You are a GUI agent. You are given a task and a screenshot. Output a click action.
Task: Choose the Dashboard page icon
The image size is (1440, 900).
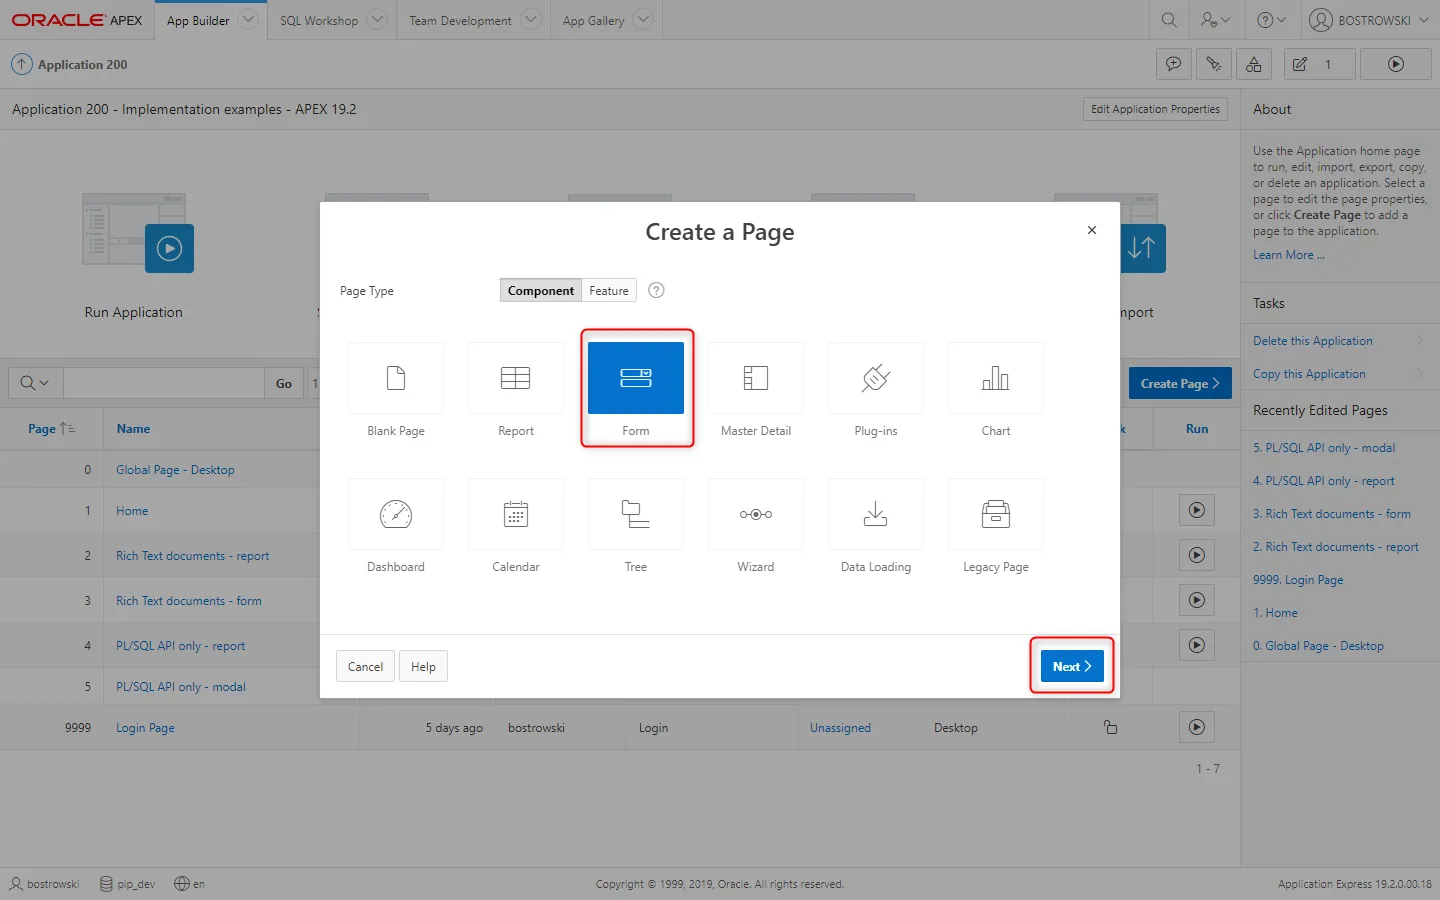point(396,514)
